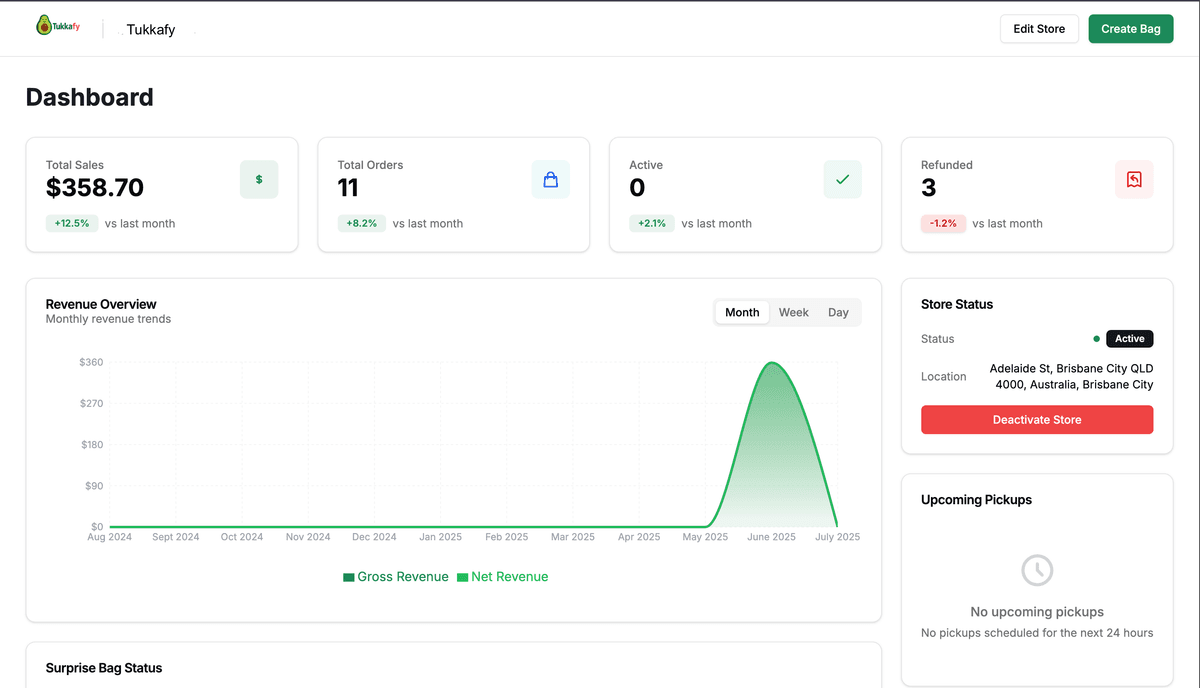Toggle the Gross Revenue legend item
This screenshot has height=688, width=1200.
click(395, 576)
